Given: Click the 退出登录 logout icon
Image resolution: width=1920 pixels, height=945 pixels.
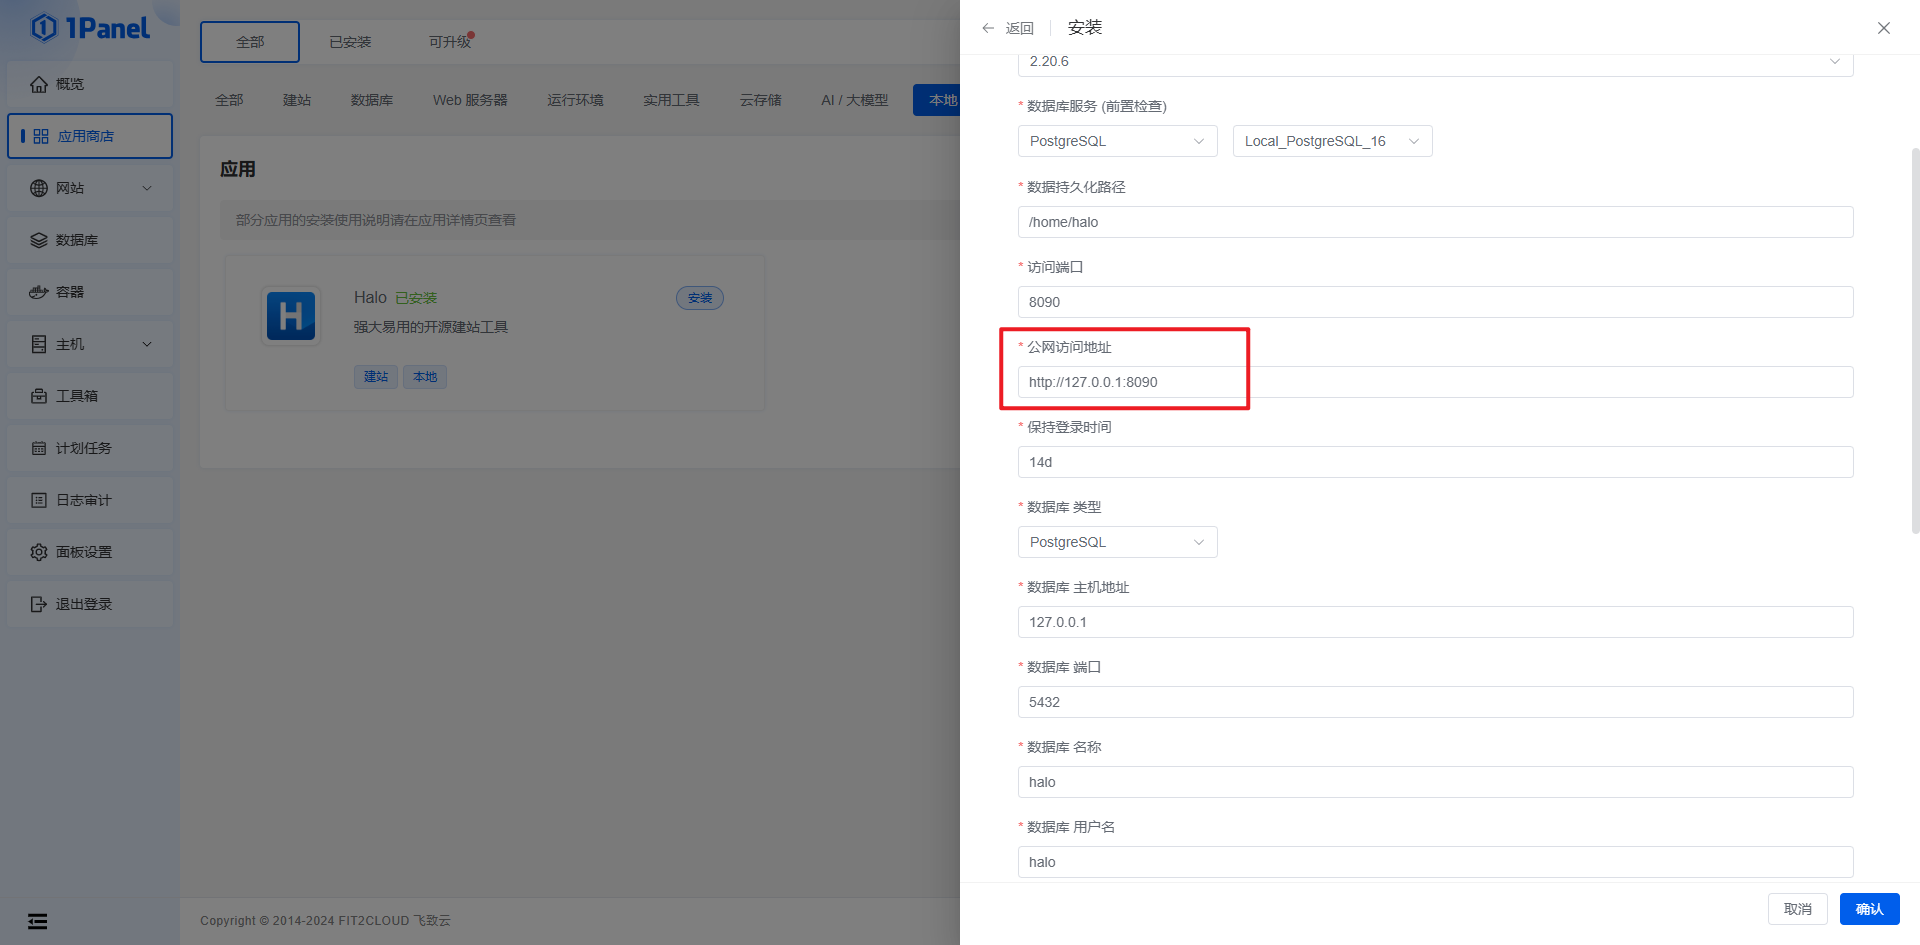Looking at the screenshot, I should (39, 604).
